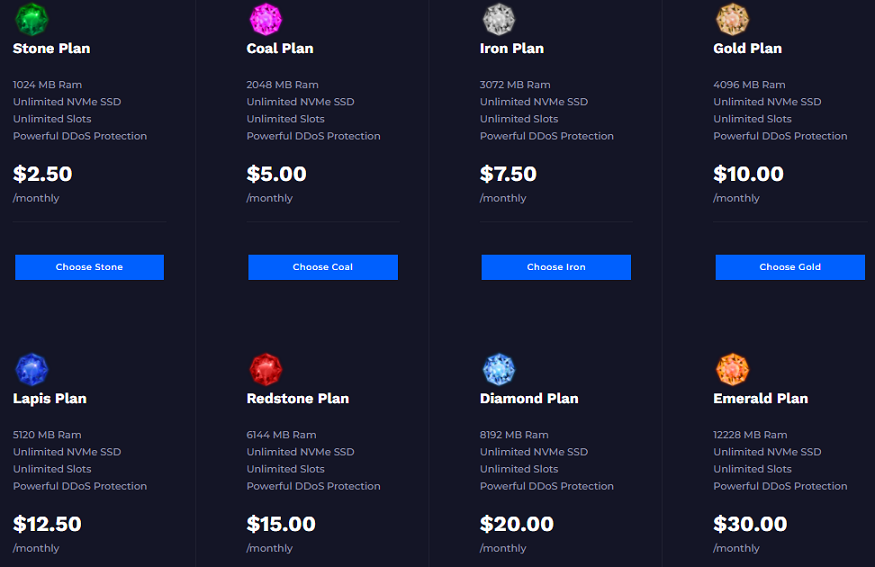Click the Emerald Plan title
Viewport: 875px width, 567px height.
pos(761,398)
